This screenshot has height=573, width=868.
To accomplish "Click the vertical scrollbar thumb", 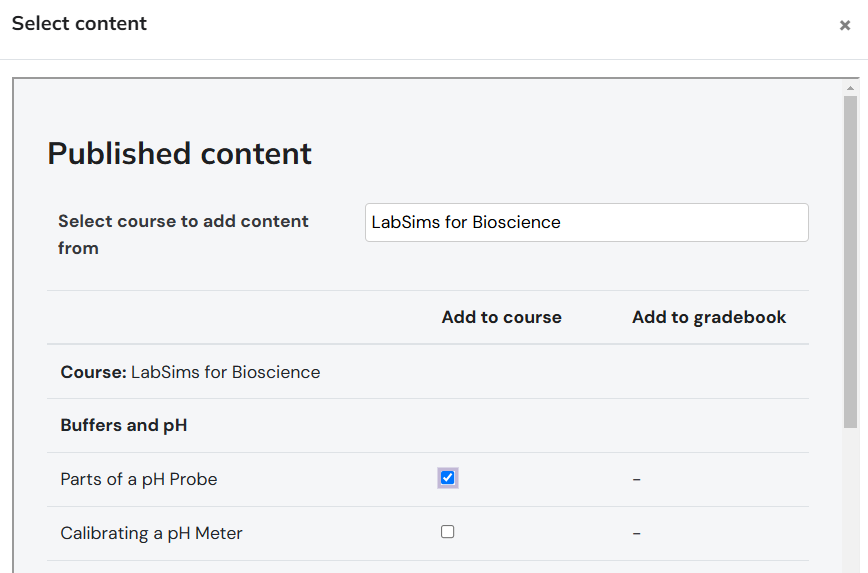I will pyautogui.click(x=850, y=260).
